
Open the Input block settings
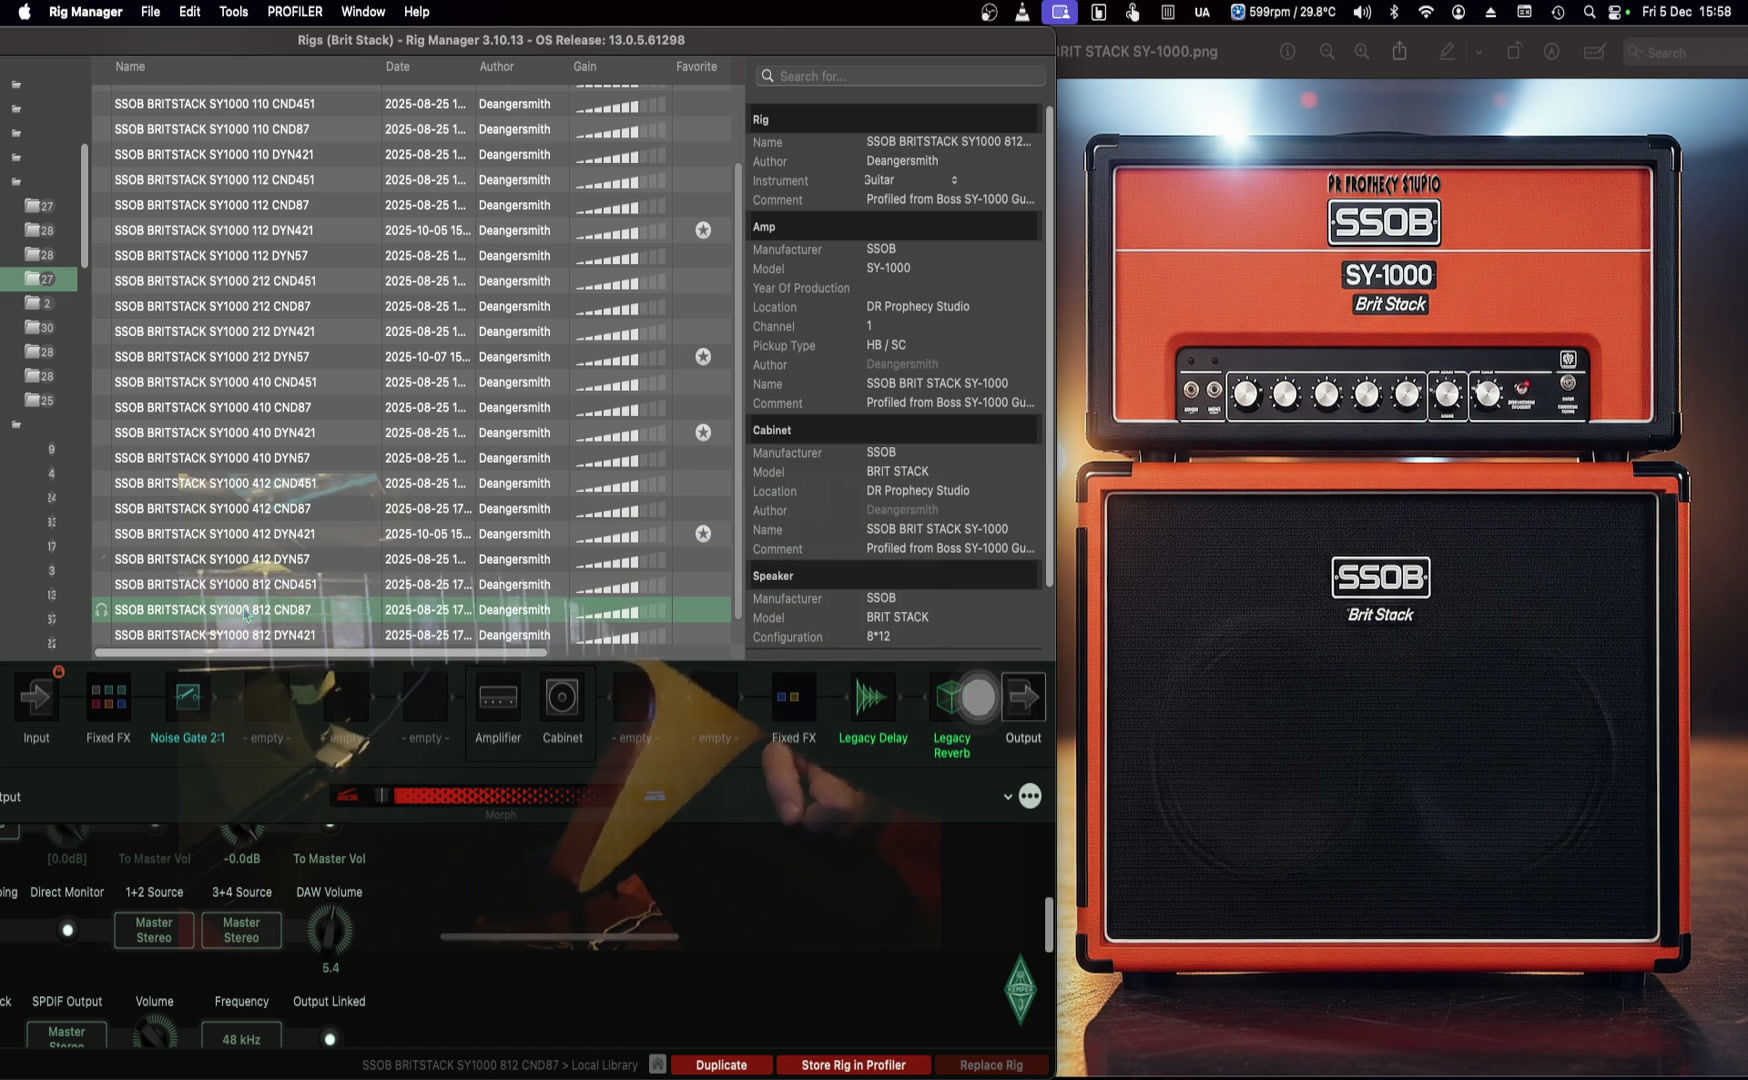[x=36, y=697]
